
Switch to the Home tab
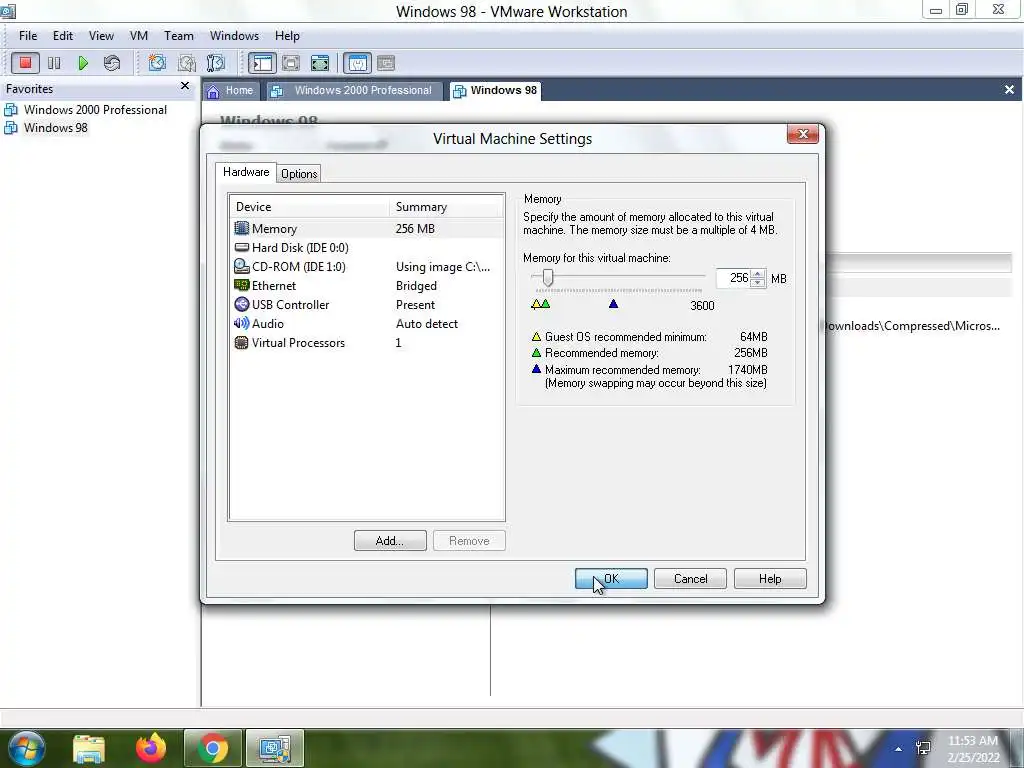tap(231, 91)
